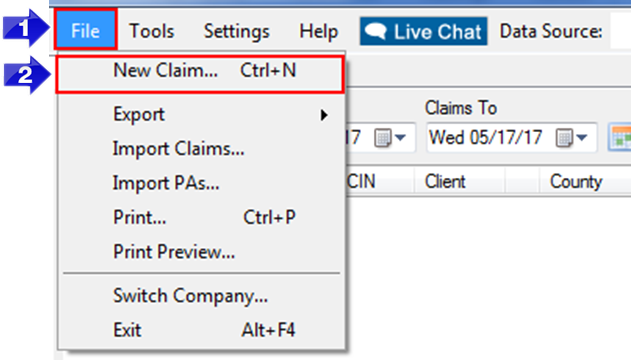631x360 pixels.
Task: Sort by the CIN column header
Action: click(x=361, y=181)
